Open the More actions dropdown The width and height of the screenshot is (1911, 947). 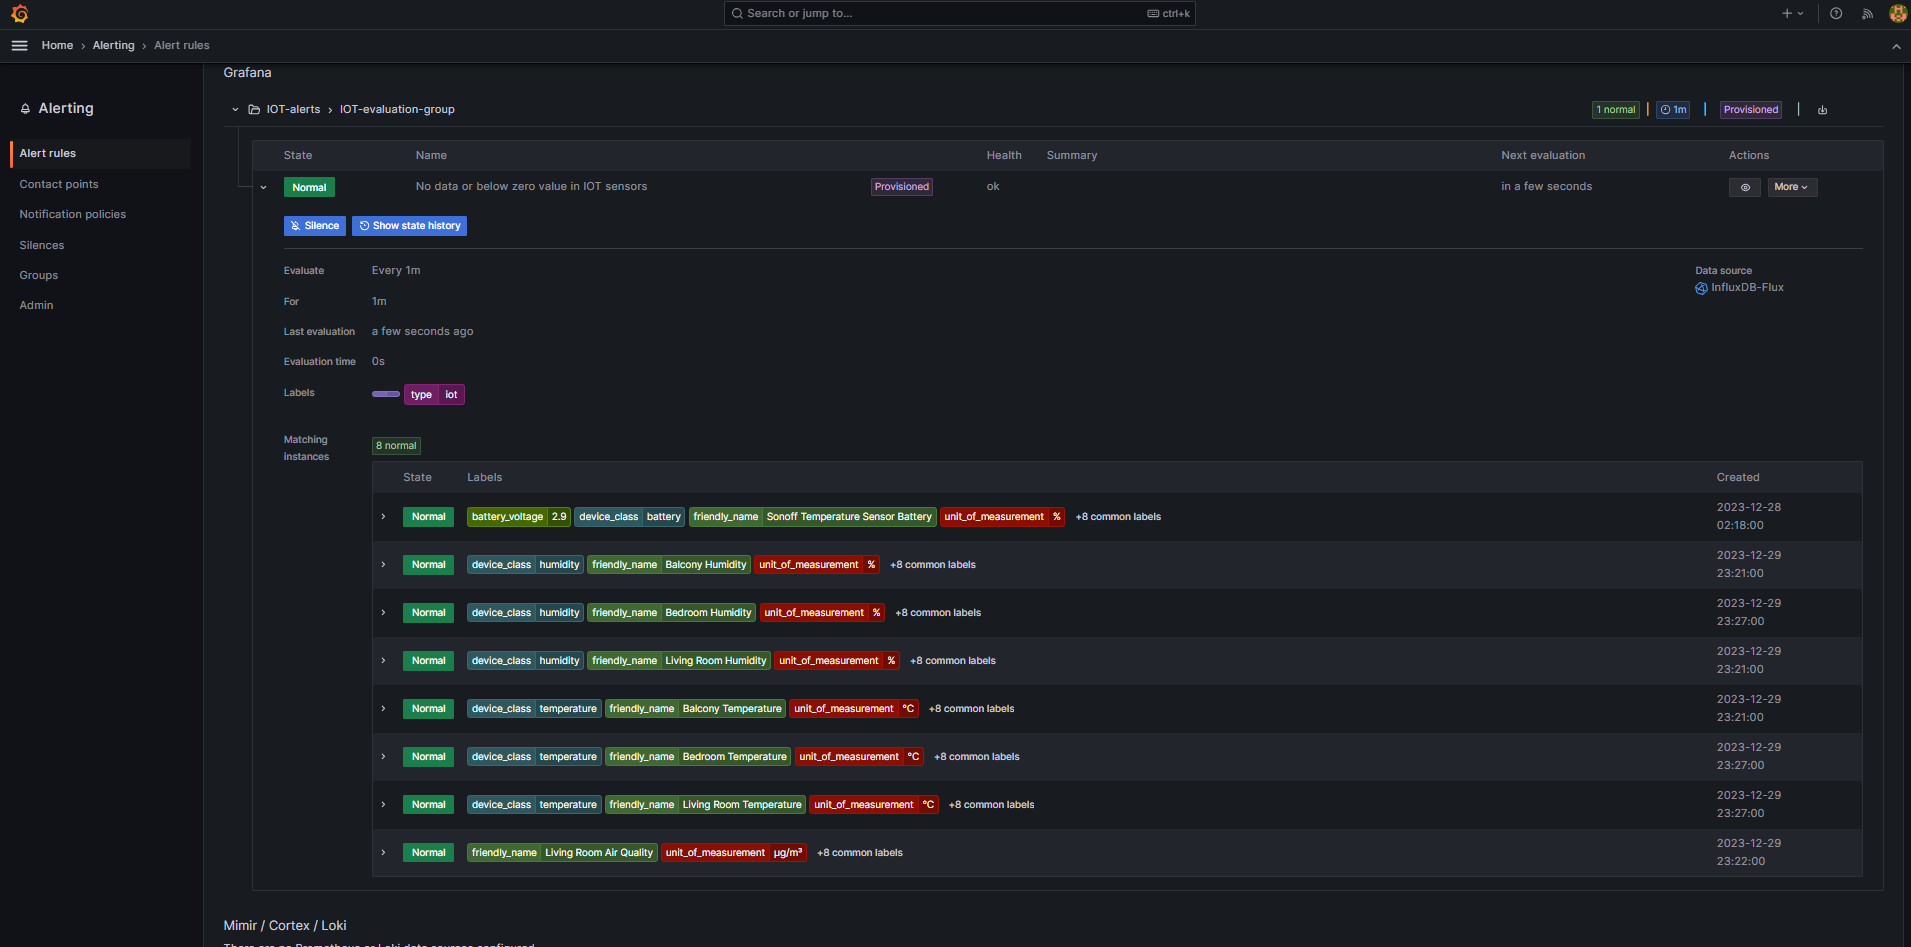(x=1792, y=187)
